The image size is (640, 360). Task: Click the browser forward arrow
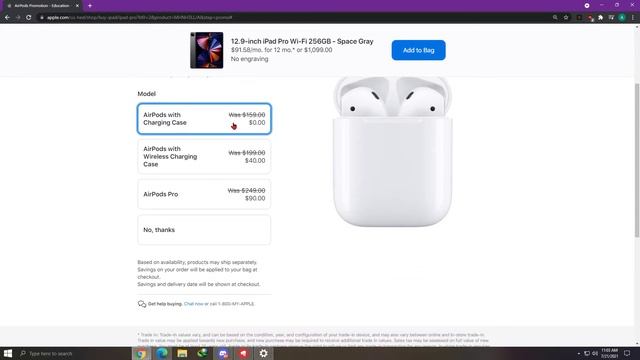[18, 18]
